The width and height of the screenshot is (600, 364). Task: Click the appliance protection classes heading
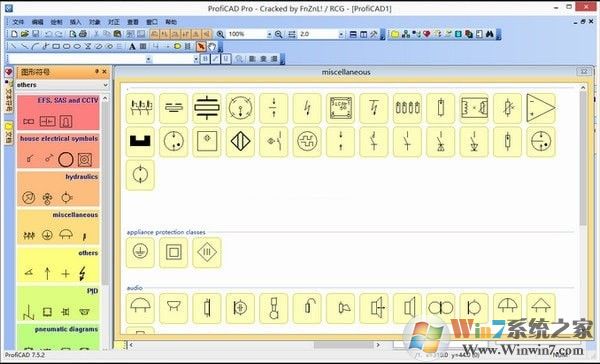click(166, 232)
